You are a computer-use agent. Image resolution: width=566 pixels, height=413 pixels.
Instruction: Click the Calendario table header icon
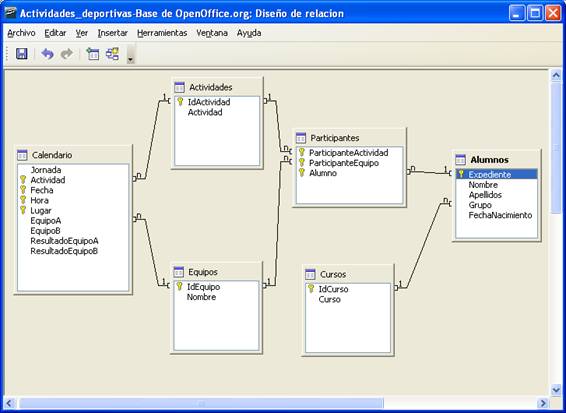click(x=22, y=155)
